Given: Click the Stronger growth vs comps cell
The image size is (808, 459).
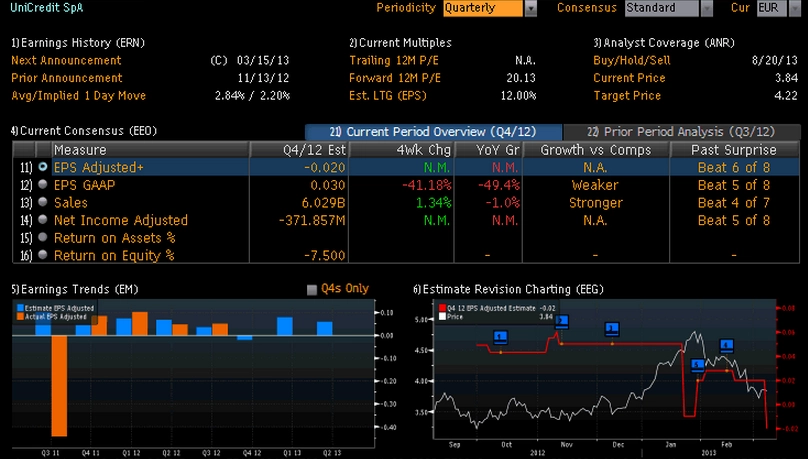Looking at the screenshot, I should tap(596, 202).
